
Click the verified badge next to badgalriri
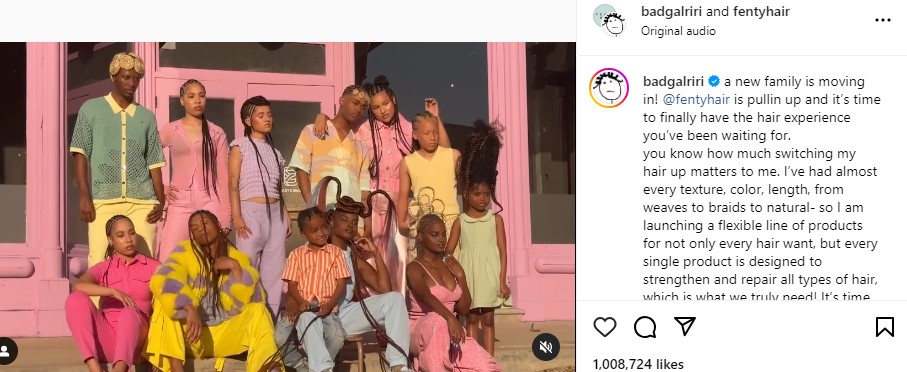714,81
